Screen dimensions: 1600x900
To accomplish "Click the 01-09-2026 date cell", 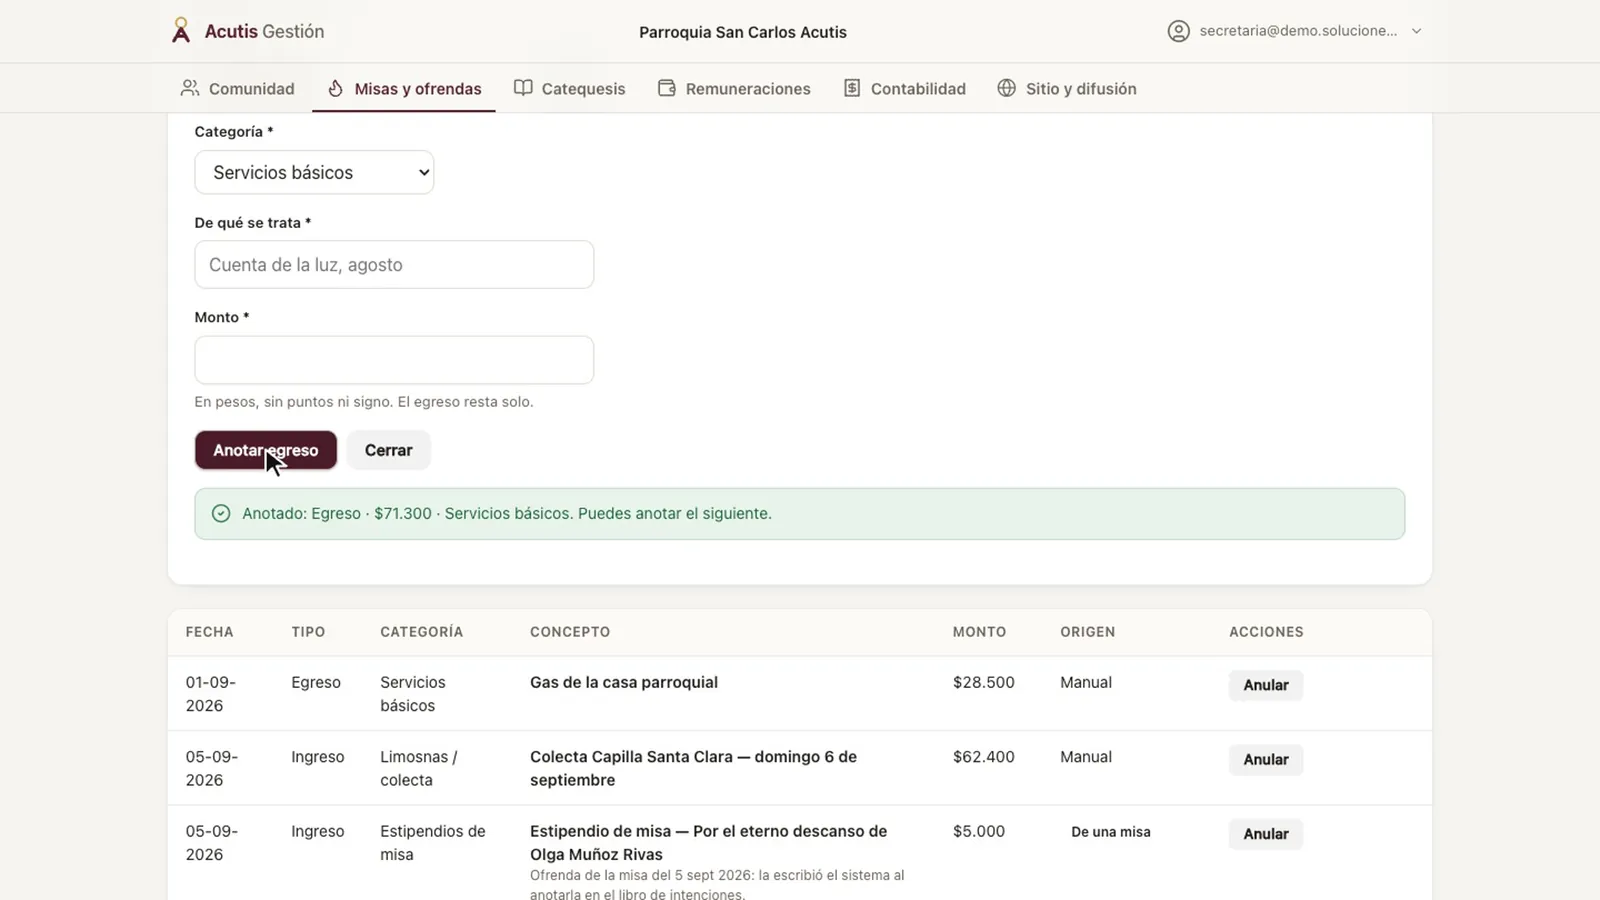I will [x=211, y=694].
